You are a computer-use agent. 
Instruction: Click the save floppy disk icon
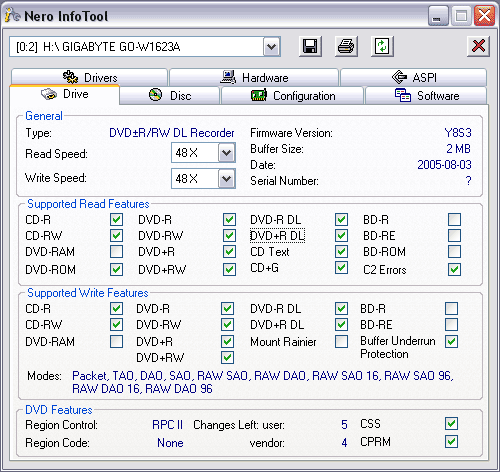[x=310, y=46]
